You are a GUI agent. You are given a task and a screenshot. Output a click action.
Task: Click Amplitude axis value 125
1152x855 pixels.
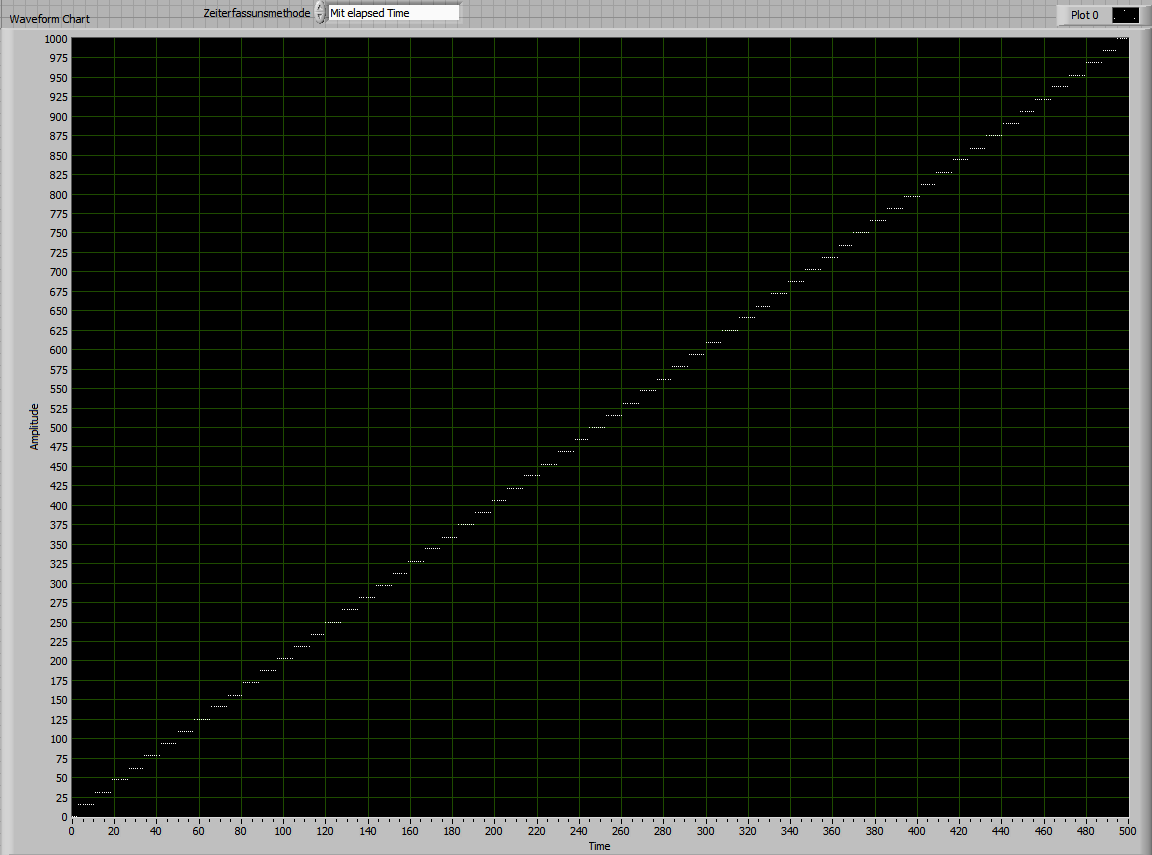tap(59, 719)
